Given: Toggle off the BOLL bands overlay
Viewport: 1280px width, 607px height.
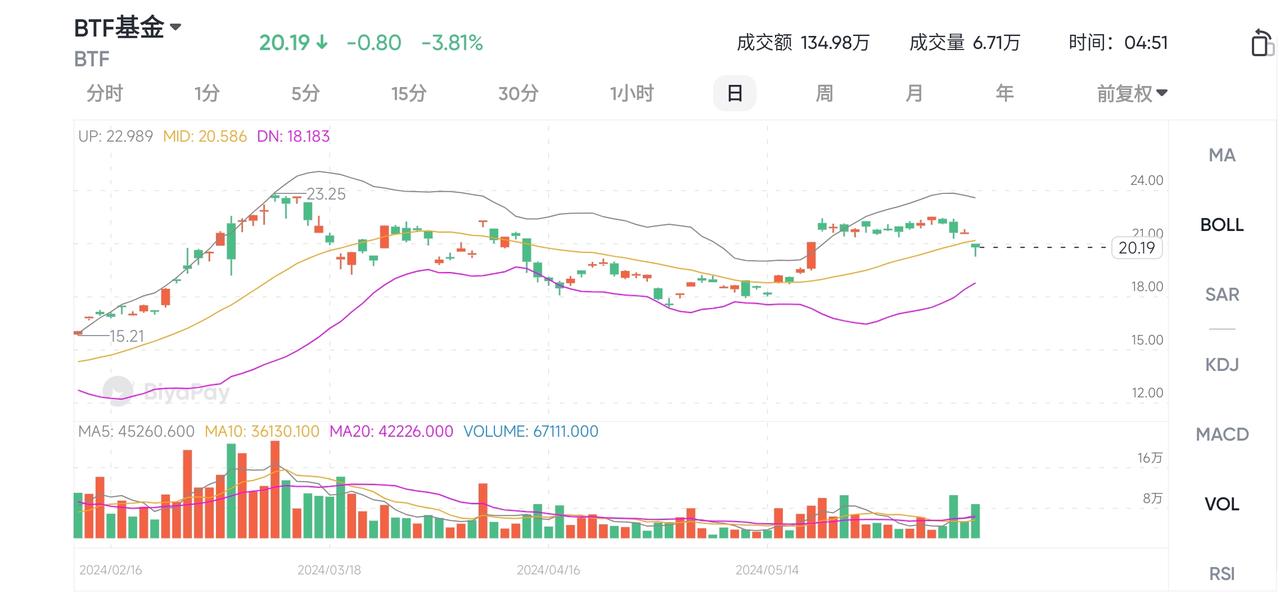Looking at the screenshot, I should pyautogui.click(x=1222, y=224).
